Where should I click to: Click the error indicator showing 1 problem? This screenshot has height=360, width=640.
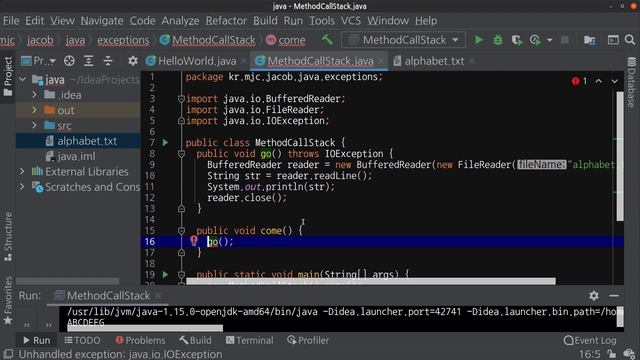point(580,81)
